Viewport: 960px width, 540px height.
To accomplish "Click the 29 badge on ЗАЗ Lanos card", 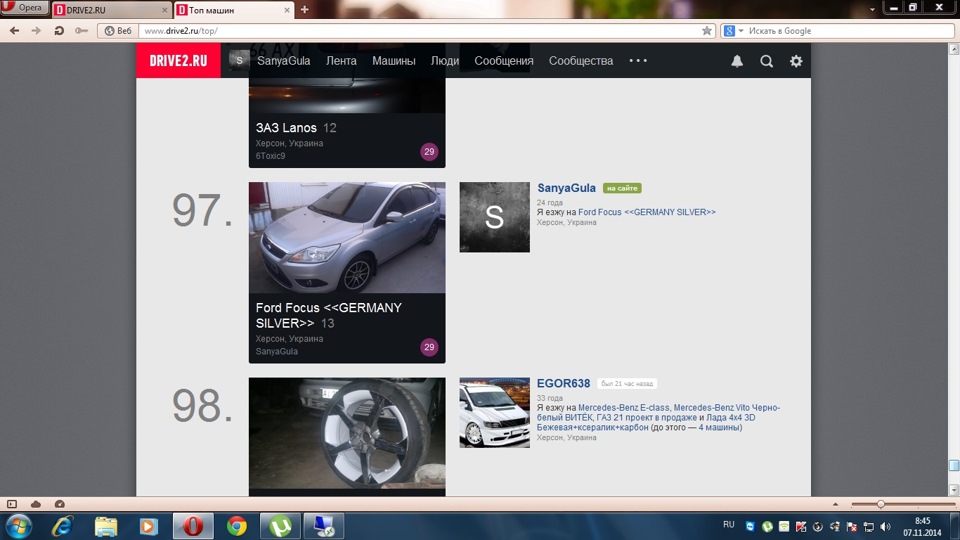I will (429, 151).
